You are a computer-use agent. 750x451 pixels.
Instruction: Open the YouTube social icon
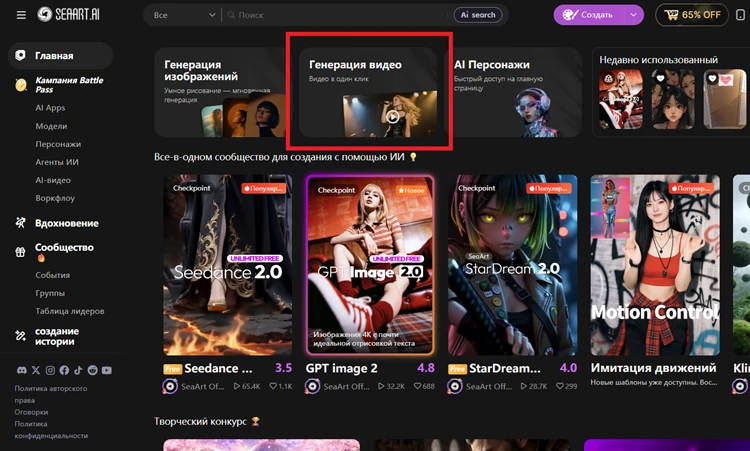click(x=107, y=370)
